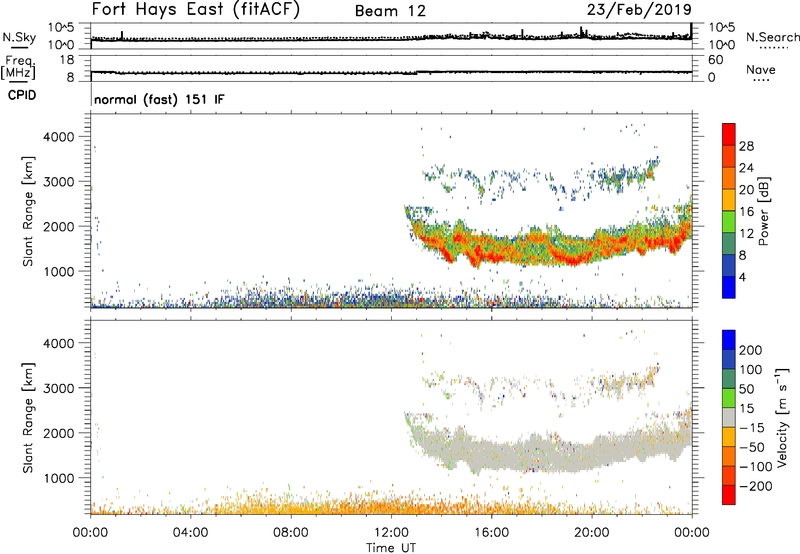Viewport: 800px width, 554px height.
Task: Click the power panel 'Slant Range [km]' label
Action: 28,211
